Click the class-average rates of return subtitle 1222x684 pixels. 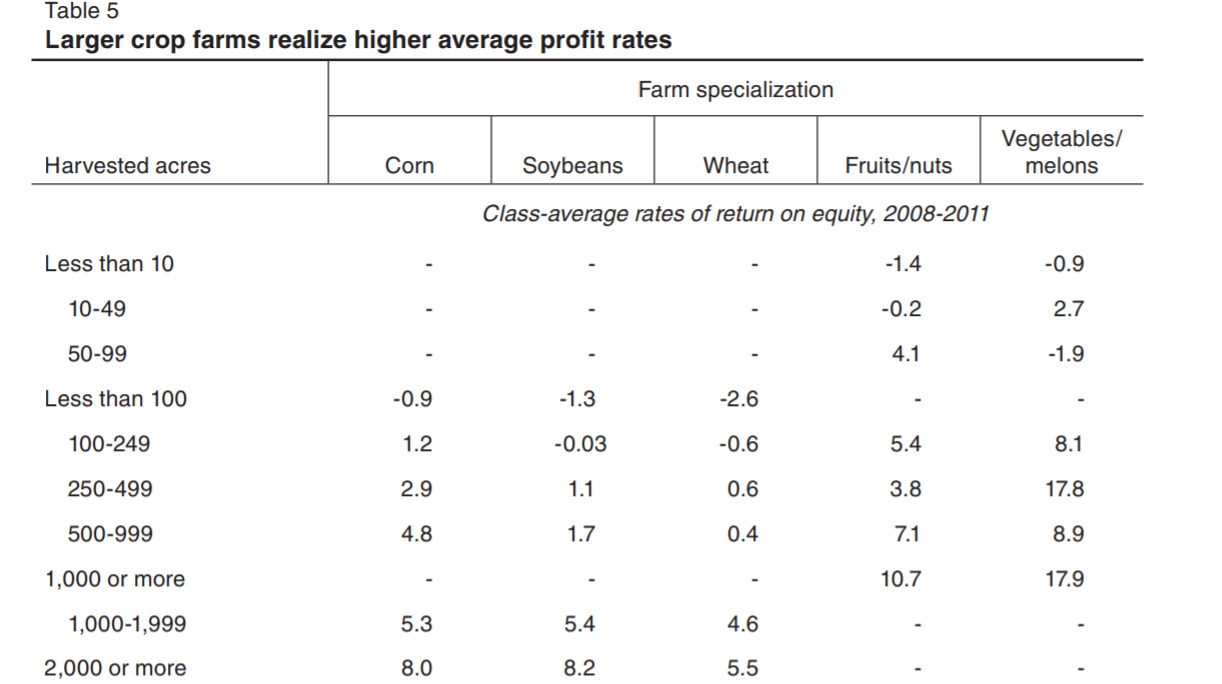(x=735, y=214)
